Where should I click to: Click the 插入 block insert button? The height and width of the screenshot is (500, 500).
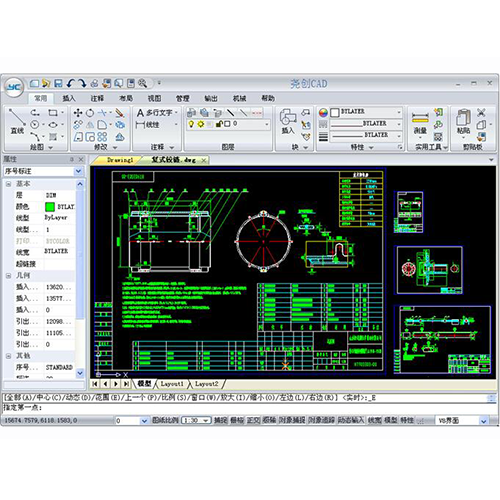point(288,122)
